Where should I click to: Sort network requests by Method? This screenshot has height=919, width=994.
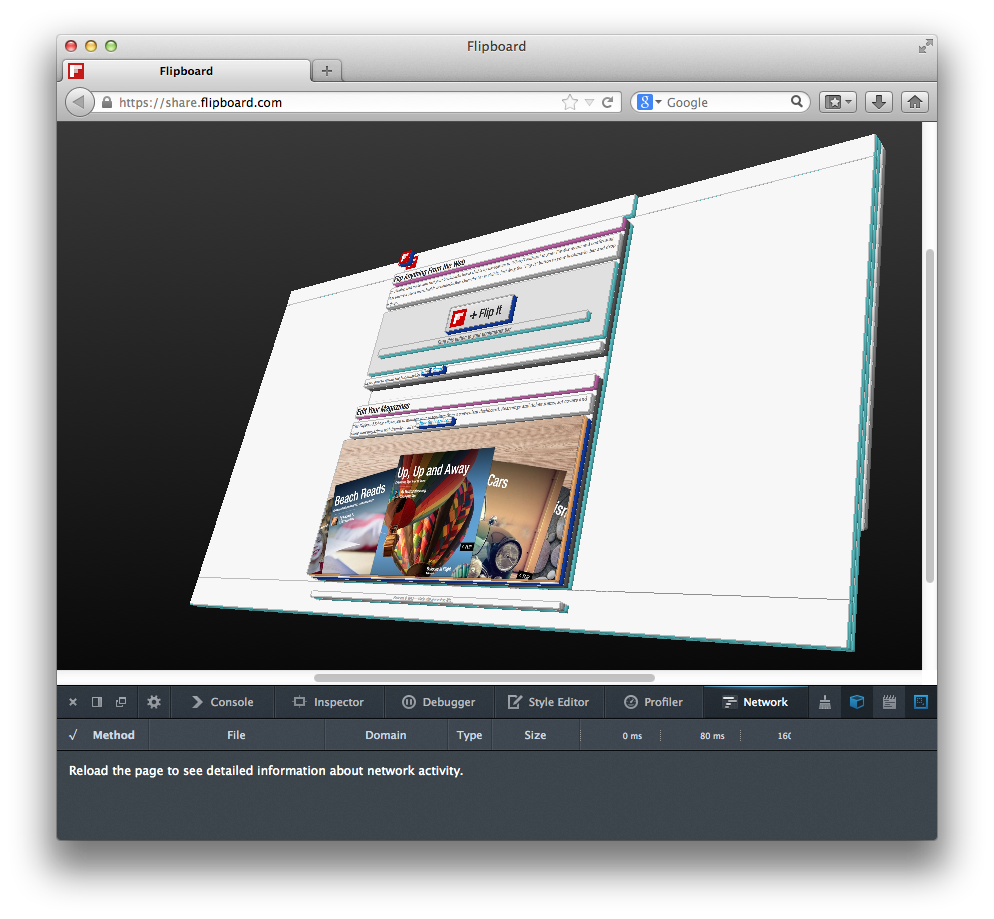(x=113, y=735)
